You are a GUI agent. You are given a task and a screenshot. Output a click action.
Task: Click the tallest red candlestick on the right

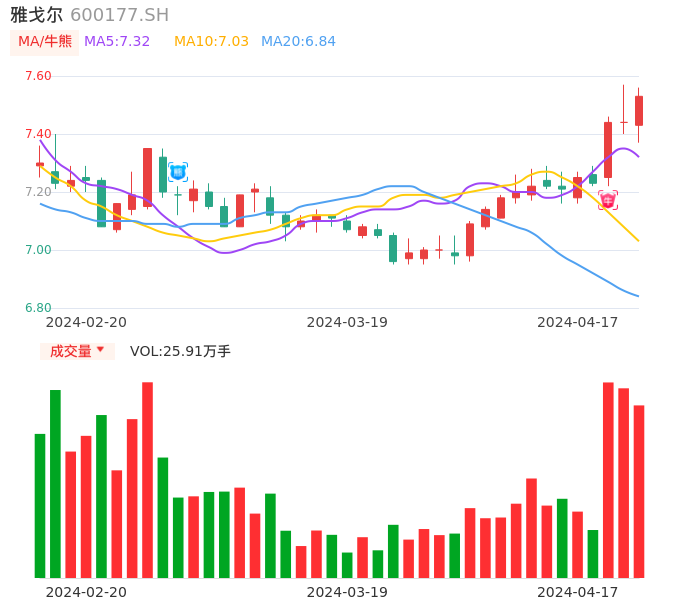608,150
